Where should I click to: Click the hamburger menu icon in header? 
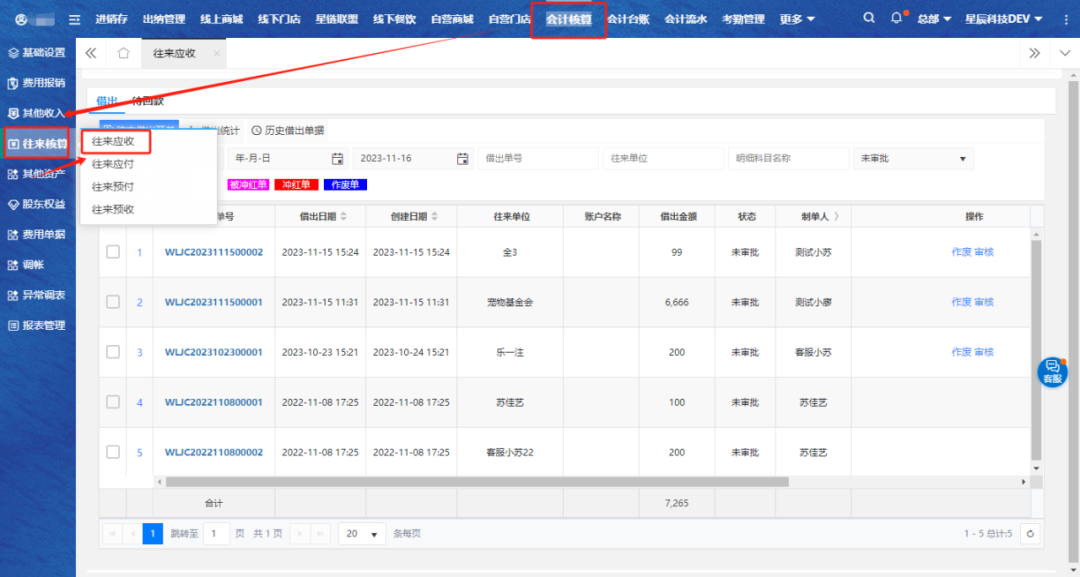[x=74, y=19]
